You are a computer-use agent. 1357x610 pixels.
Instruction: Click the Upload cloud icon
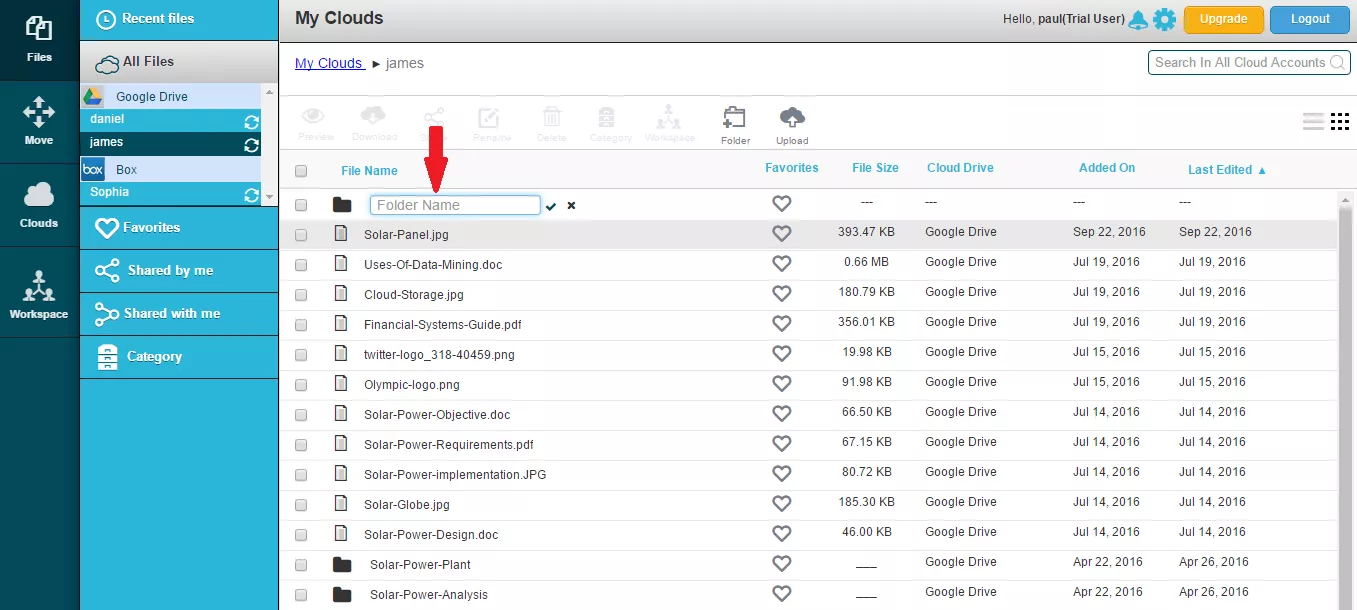click(792, 117)
